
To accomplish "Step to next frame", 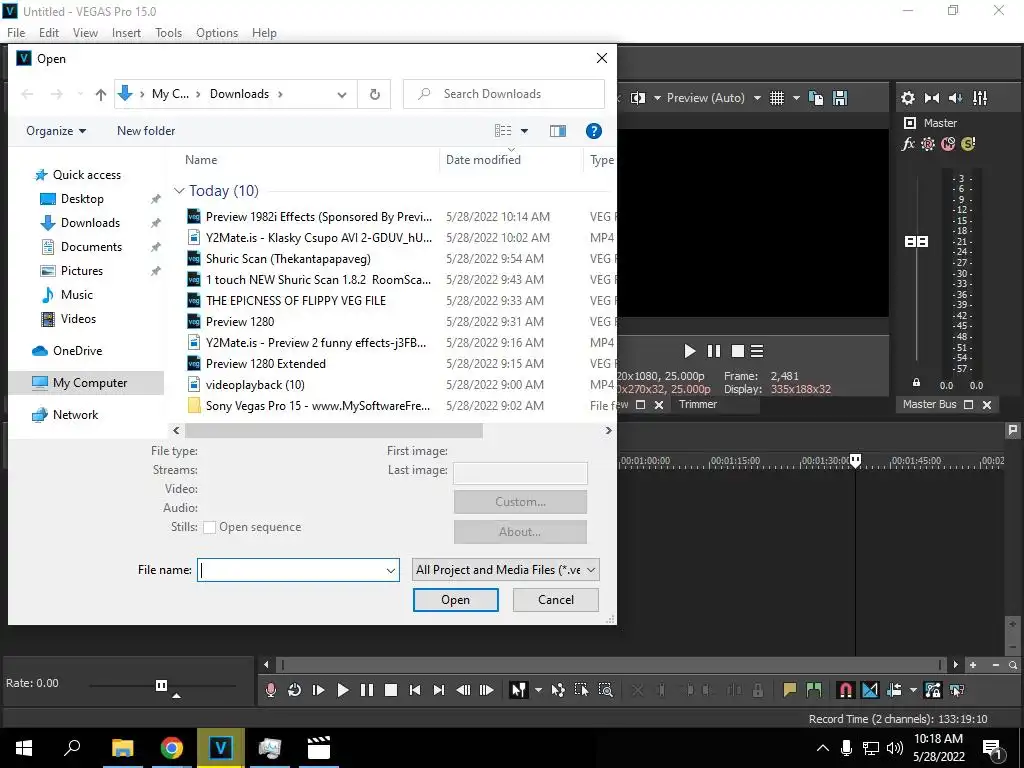I will click(x=487, y=690).
